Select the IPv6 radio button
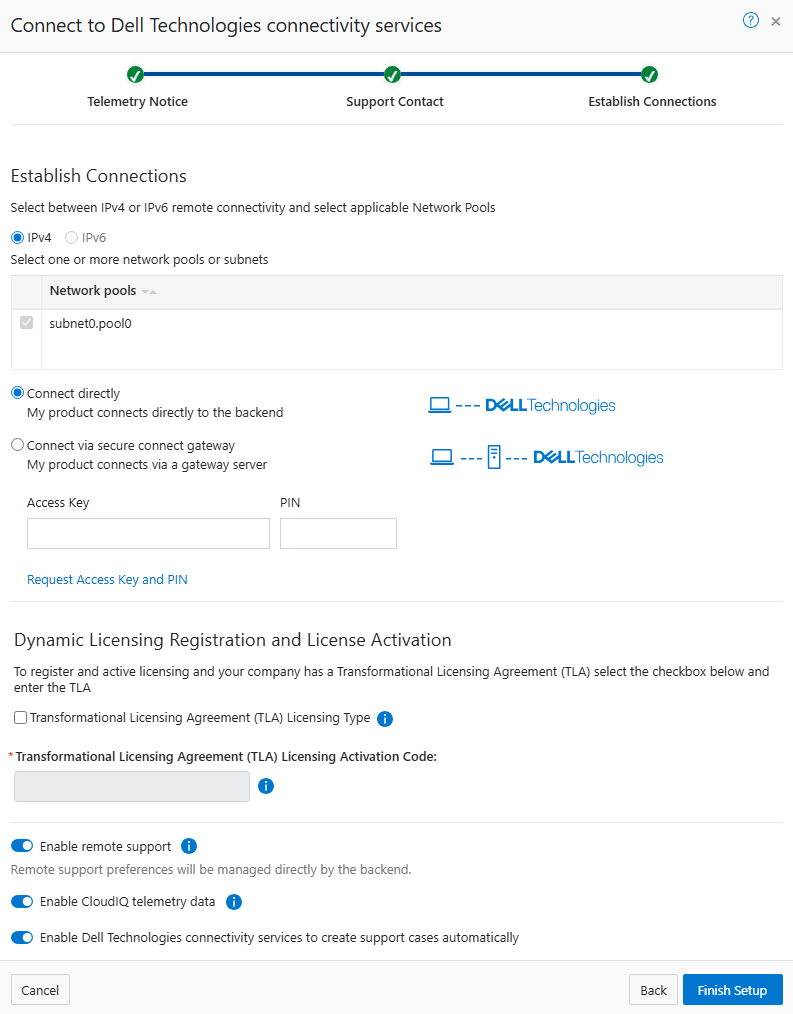This screenshot has height=1014, width=793. click(70, 238)
